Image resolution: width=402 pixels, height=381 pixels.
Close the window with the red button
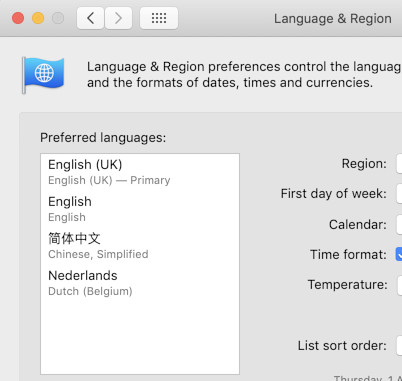[x=18, y=18]
